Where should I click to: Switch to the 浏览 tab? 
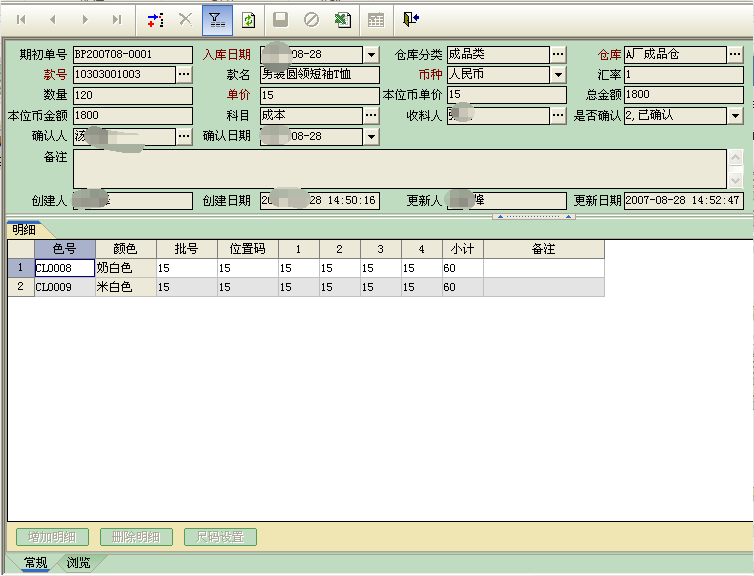coord(78,563)
